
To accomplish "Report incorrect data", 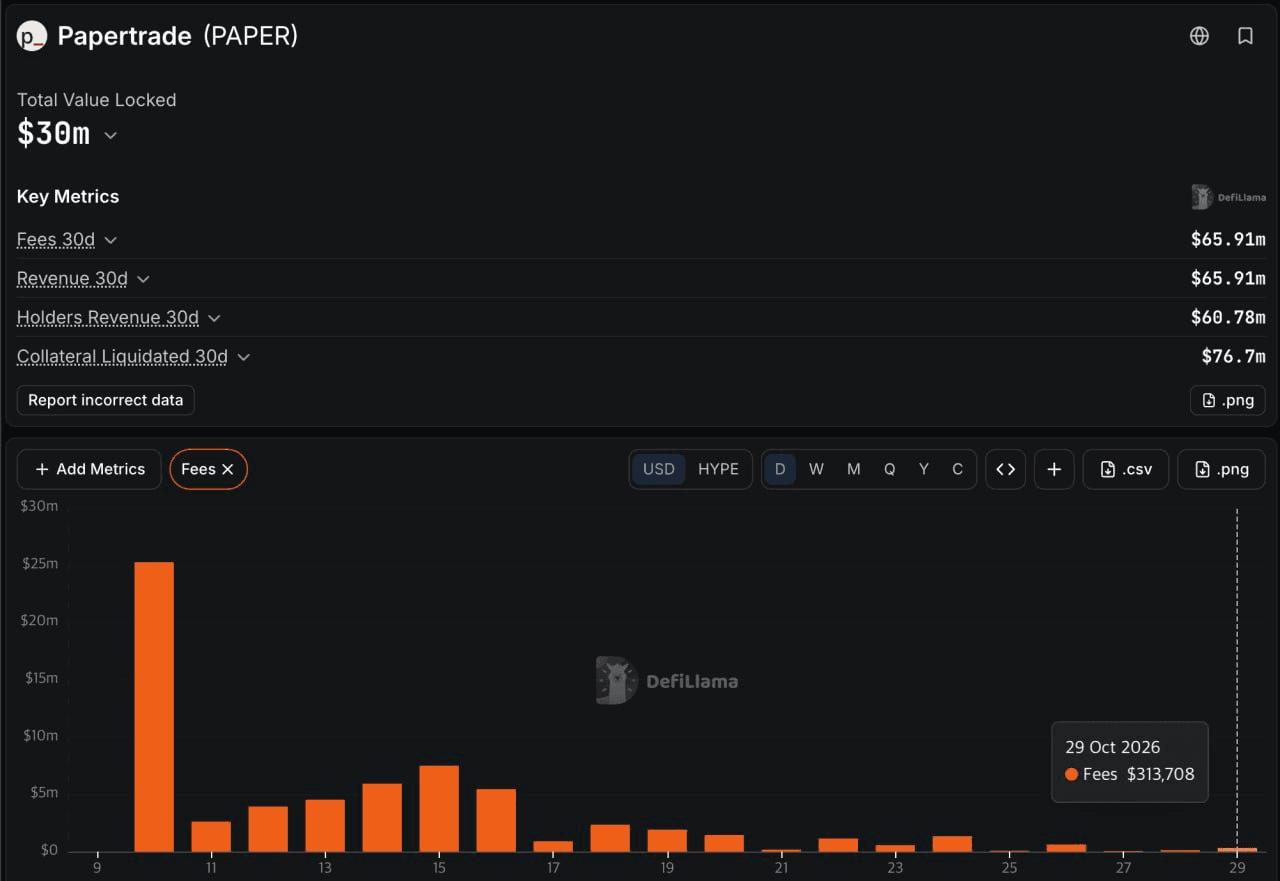I will point(106,400).
